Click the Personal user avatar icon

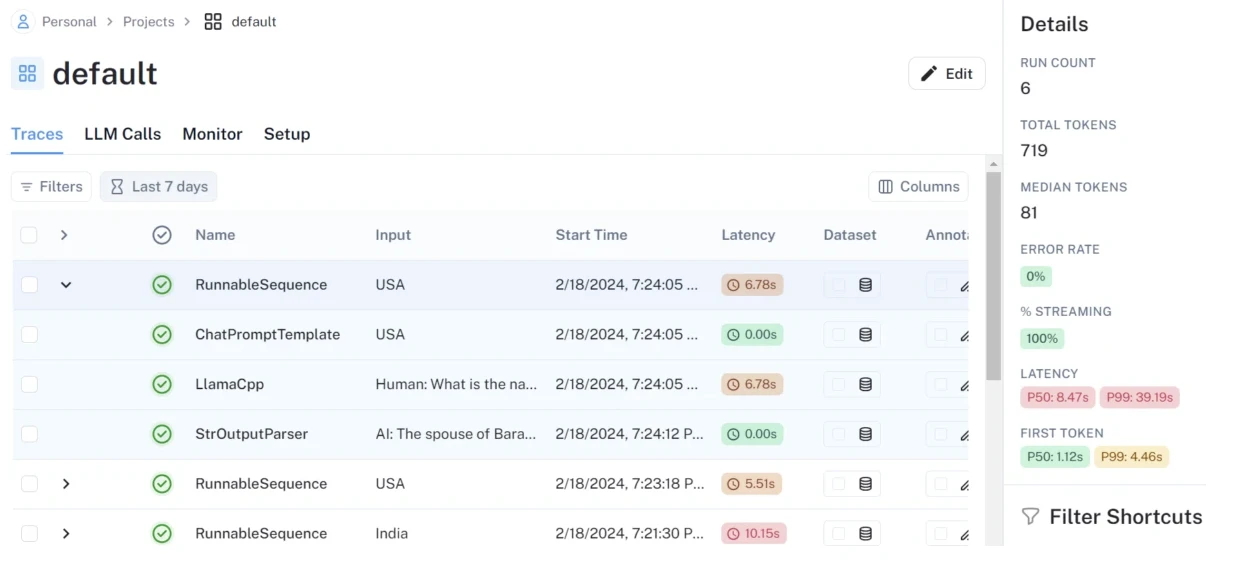tap(23, 21)
